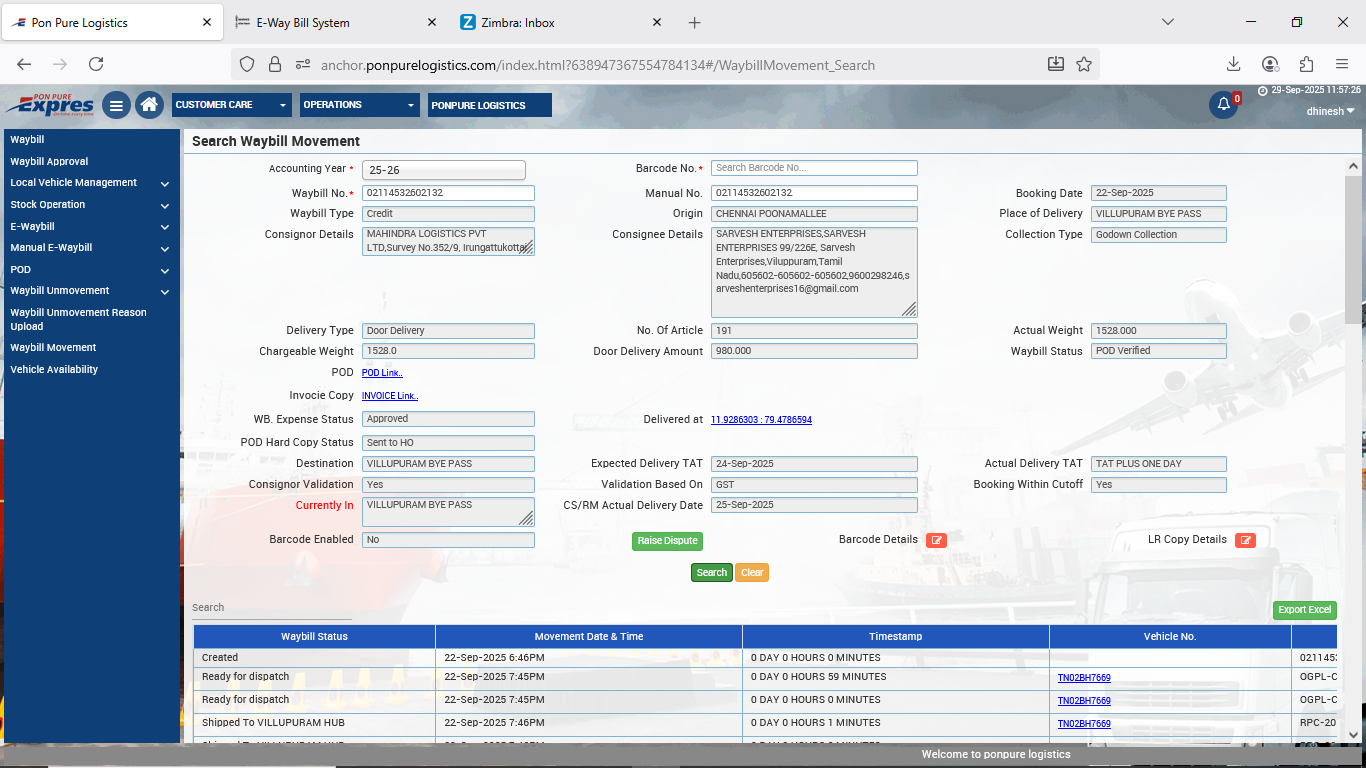Open the CUSTOMER CARE dropdown menu
The width and height of the screenshot is (1366, 768).
pos(231,105)
